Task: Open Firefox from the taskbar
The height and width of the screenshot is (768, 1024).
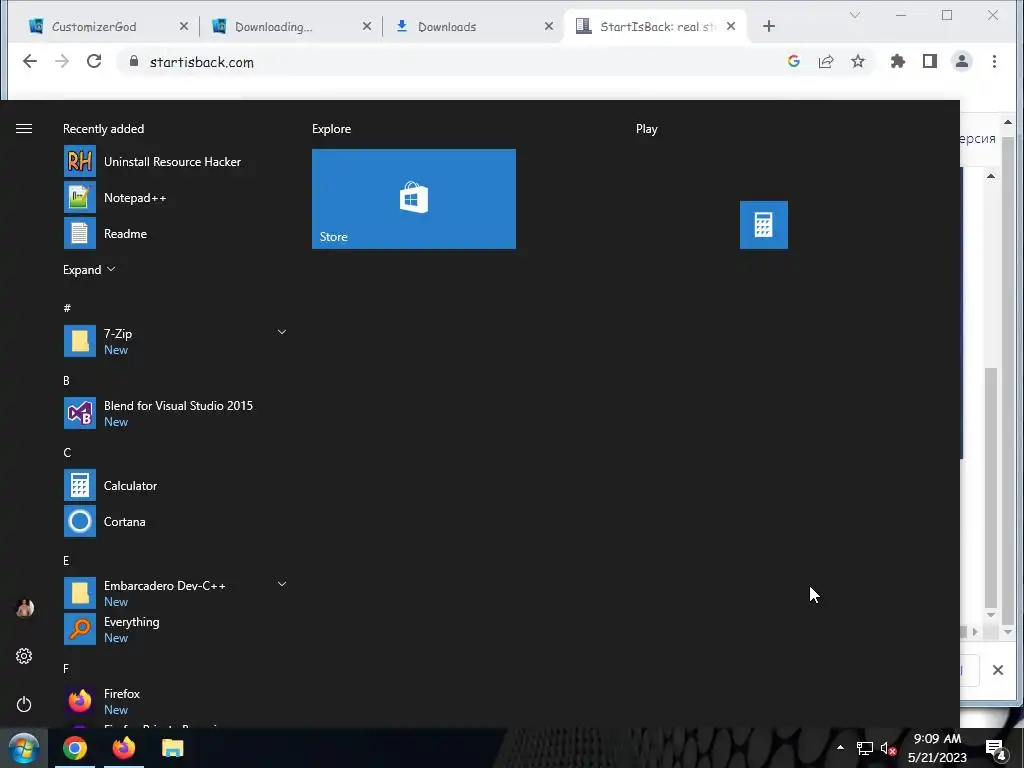Action: pos(123,748)
